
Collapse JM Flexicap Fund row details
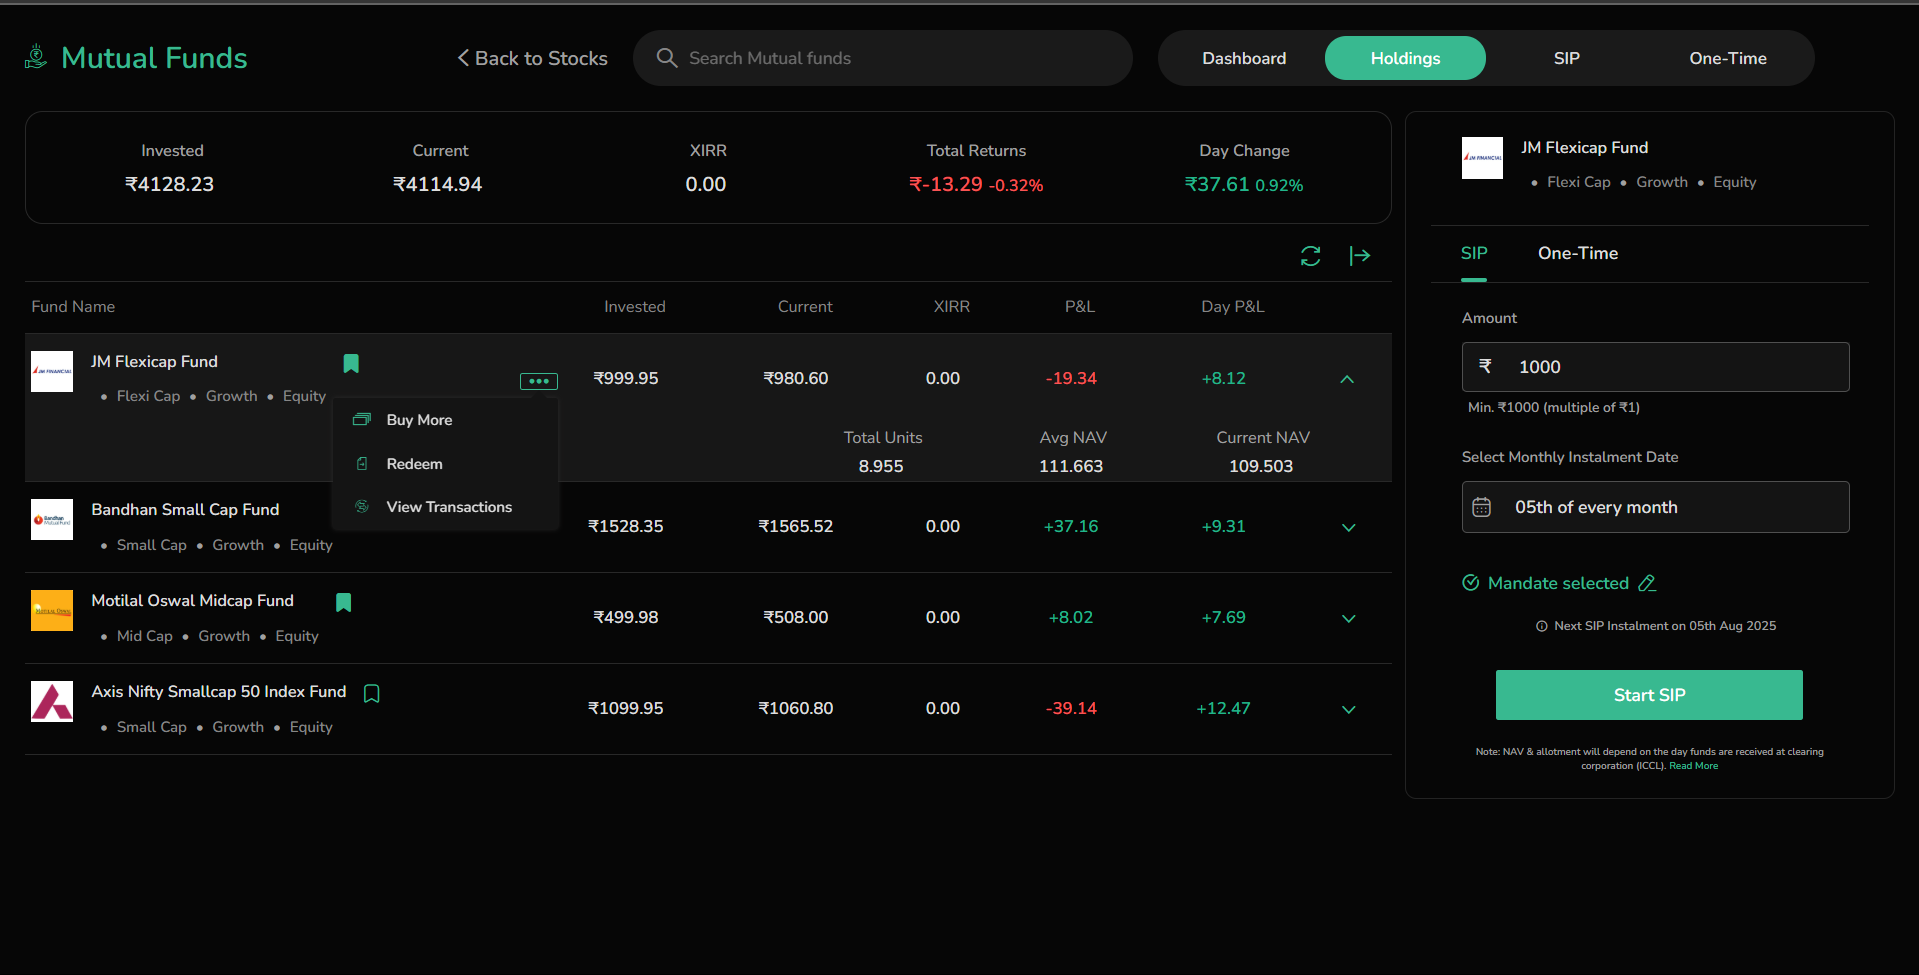pyautogui.click(x=1347, y=379)
